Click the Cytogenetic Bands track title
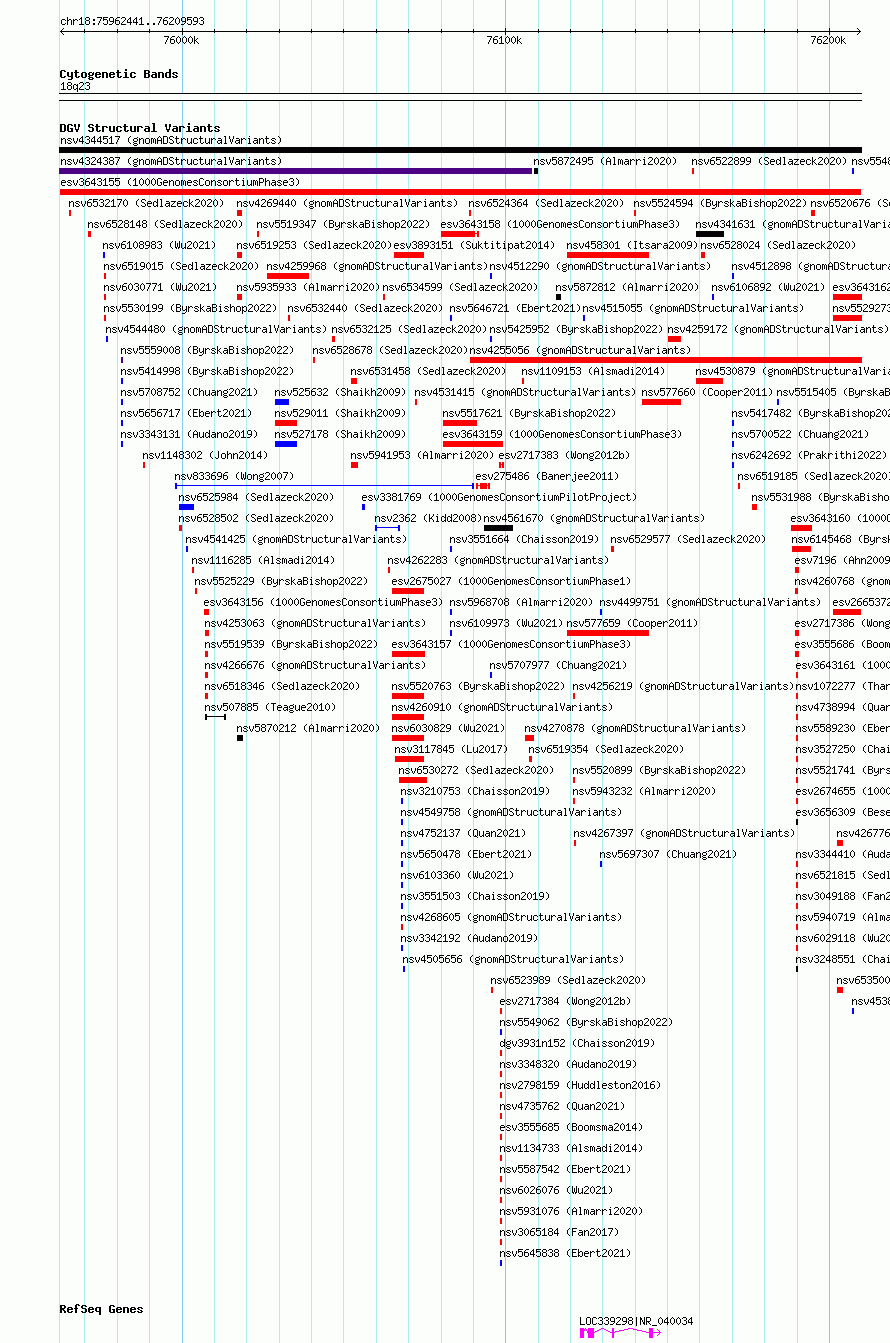 pos(119,74)
